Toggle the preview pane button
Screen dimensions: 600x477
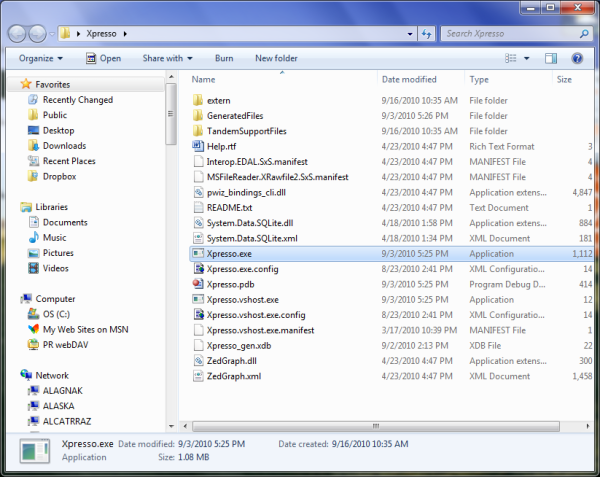click(x=552, y=58)
